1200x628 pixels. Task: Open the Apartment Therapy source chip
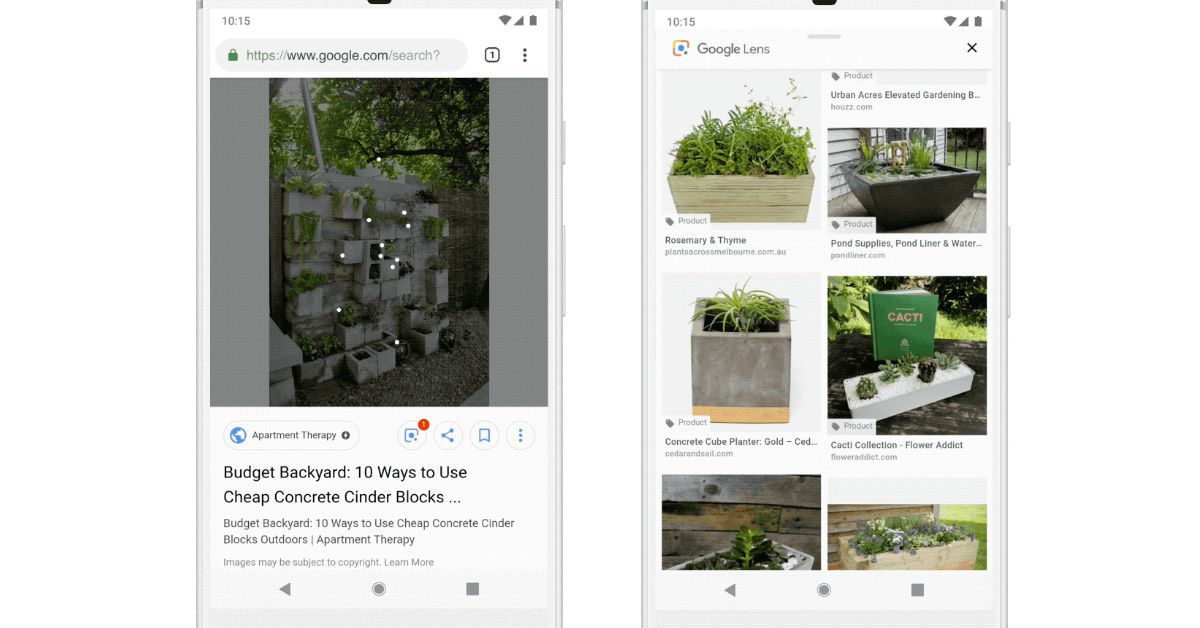point(291,435)
